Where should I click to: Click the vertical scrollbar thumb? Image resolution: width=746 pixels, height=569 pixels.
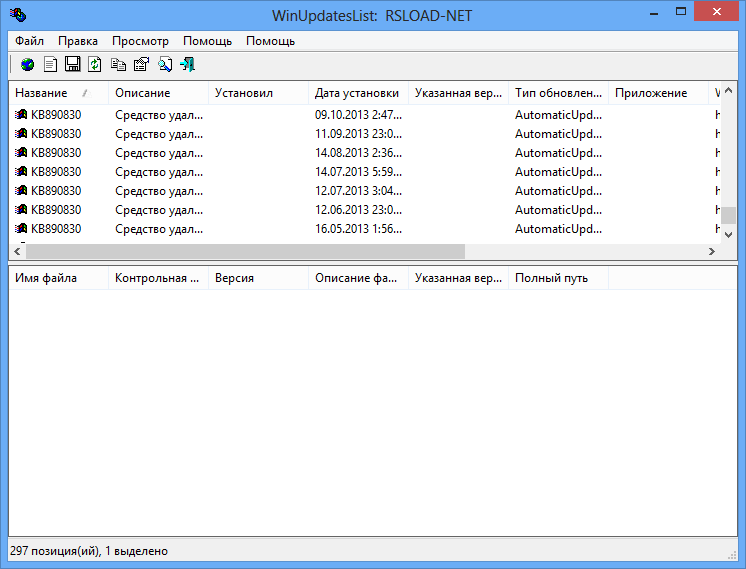[728, 215]
